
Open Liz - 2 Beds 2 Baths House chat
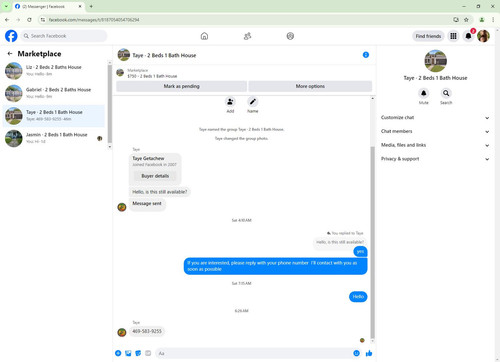click(x=54, y=70)
